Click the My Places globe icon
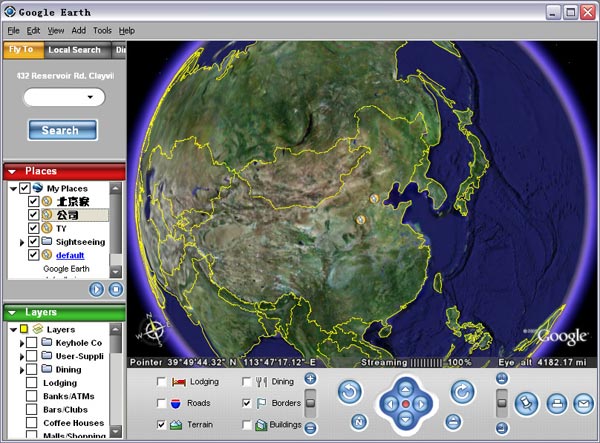Screen dimensions: 600x443 [38, 187]
